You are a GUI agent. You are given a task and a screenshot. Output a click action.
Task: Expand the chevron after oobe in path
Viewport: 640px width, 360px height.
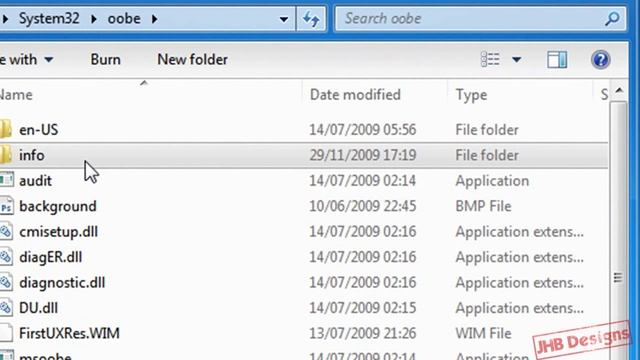point(154,19)
